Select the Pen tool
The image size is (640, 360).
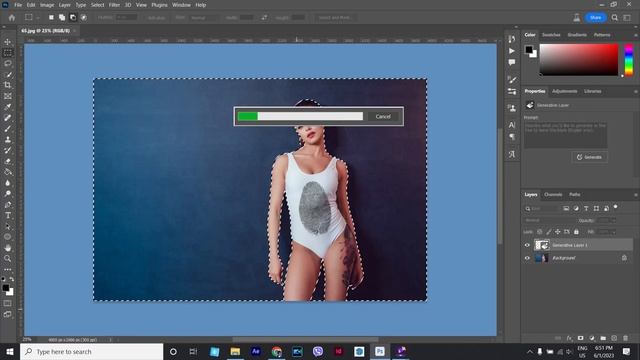tap(8, 204)
